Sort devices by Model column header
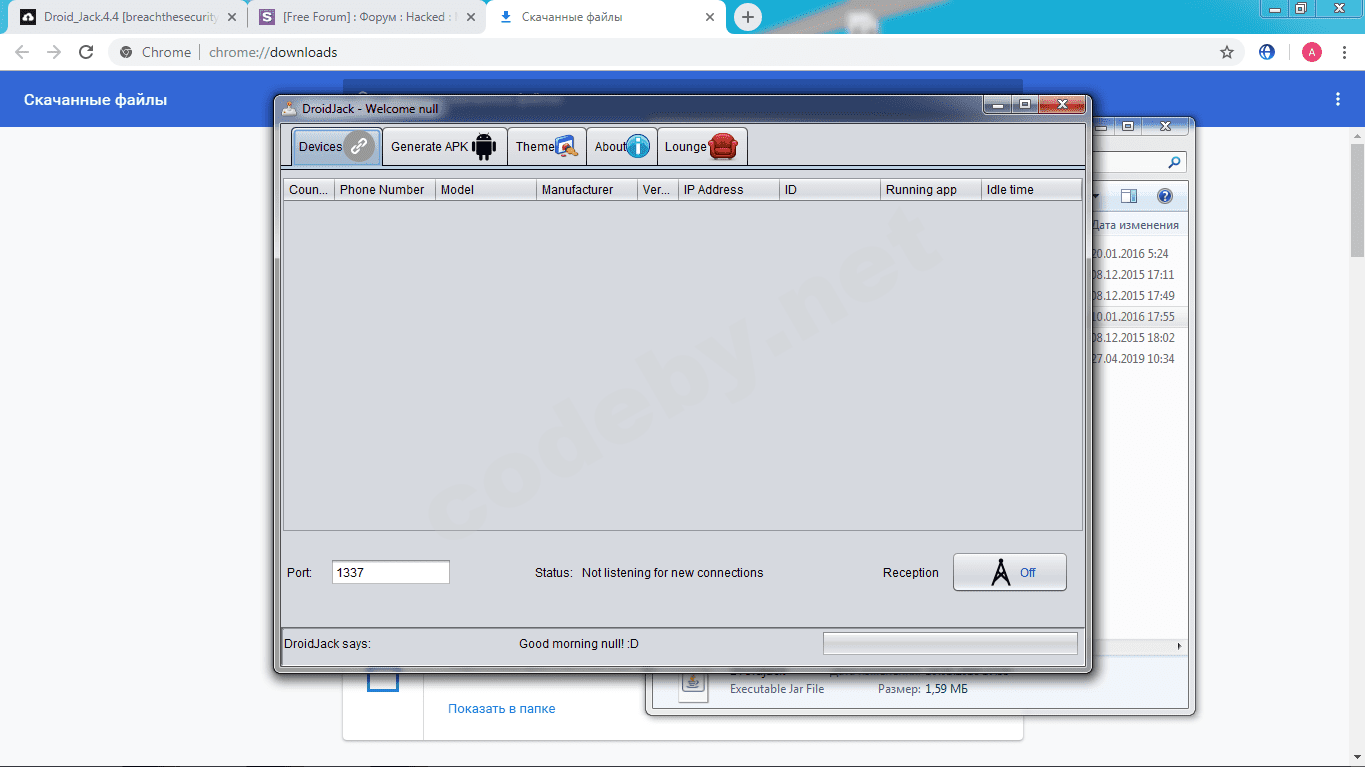The image size is (1365, 767). [x=486, y=189]
